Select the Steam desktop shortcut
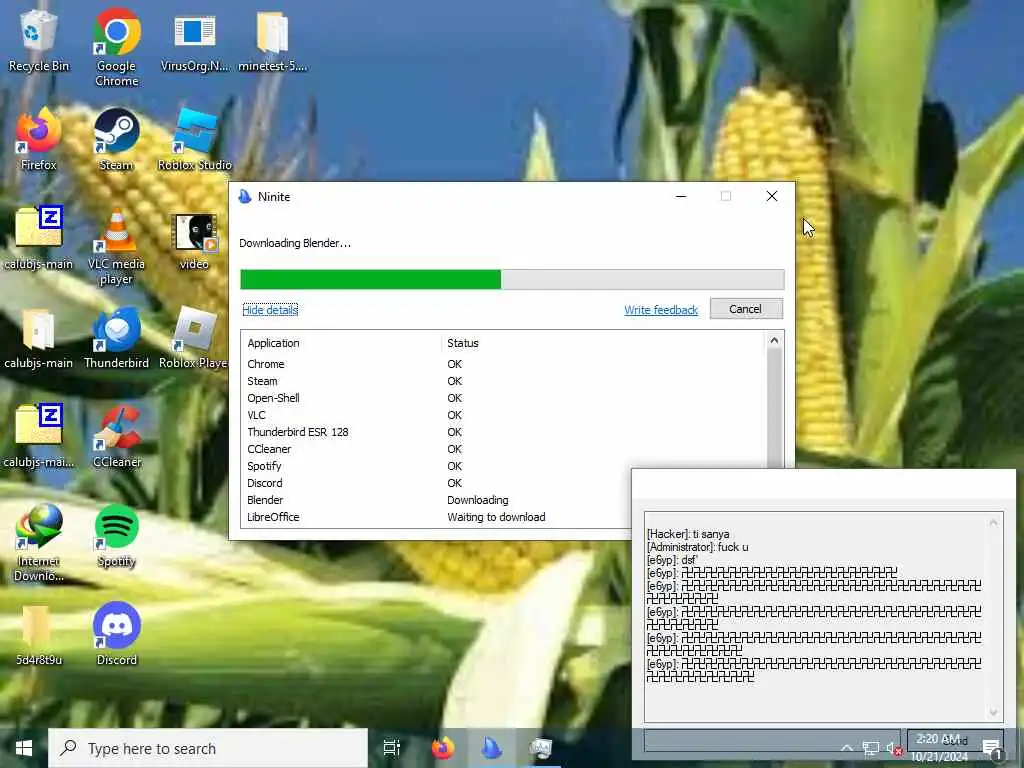 coord(116,140)
